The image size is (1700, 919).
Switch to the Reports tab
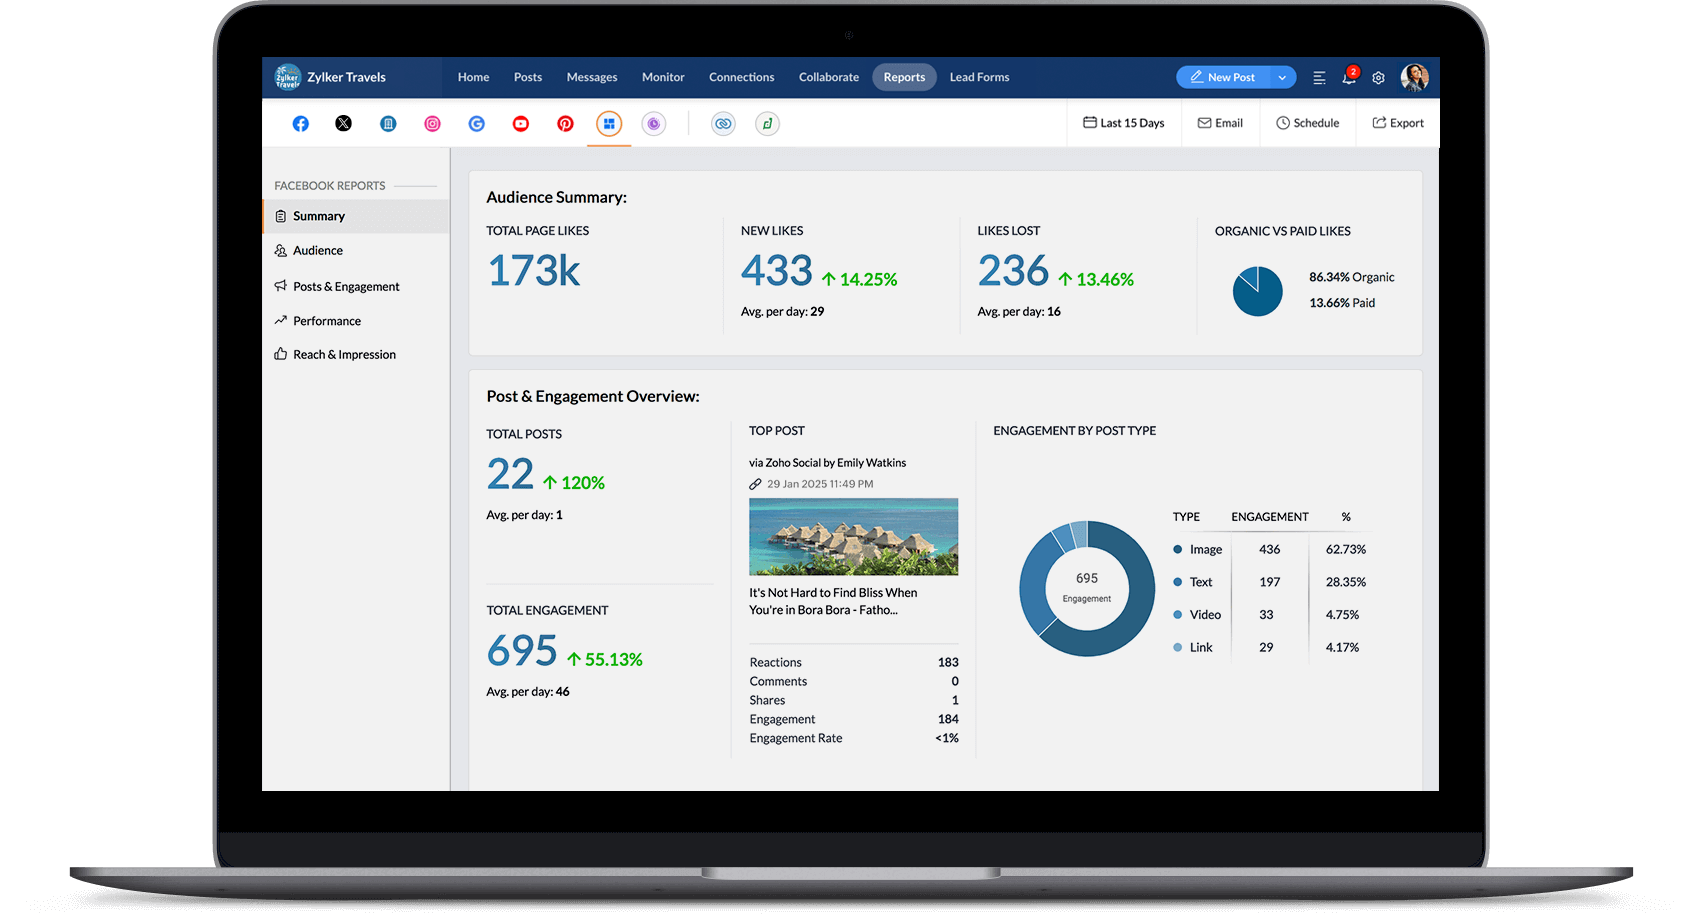click(903, 77)
